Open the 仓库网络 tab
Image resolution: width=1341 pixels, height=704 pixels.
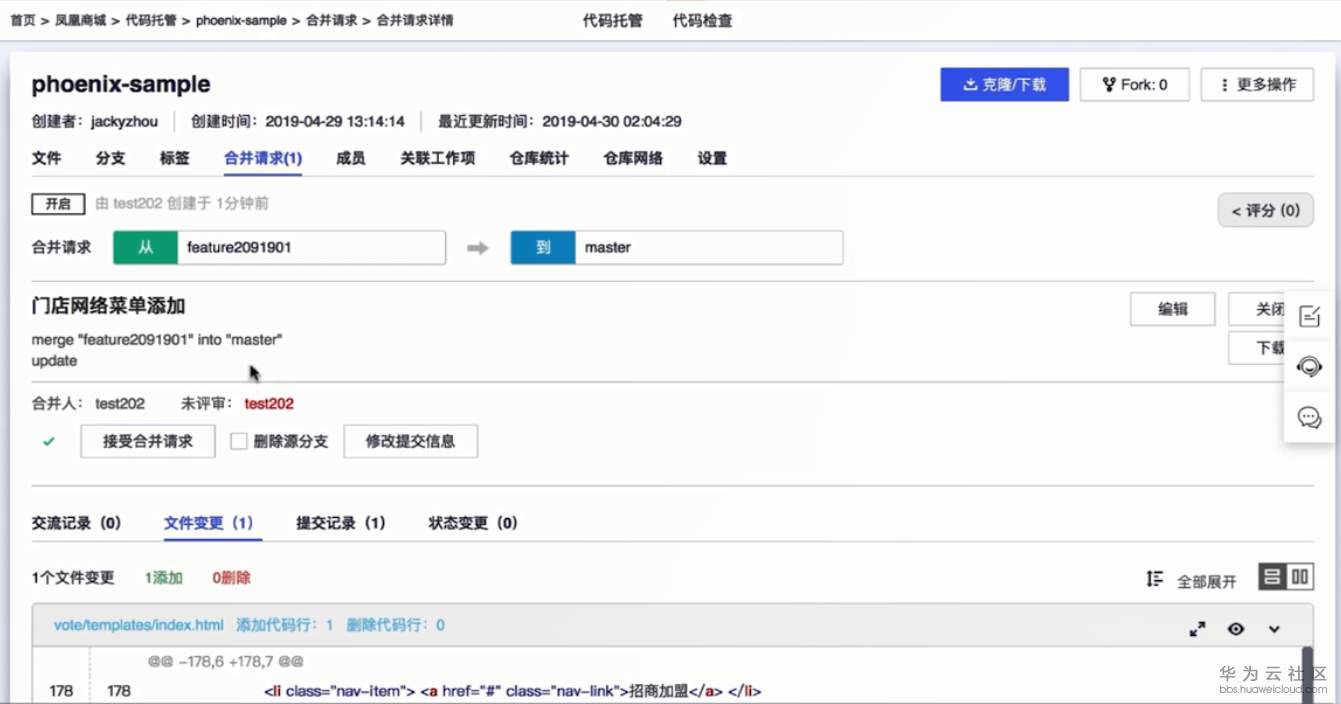click(633, 158)
